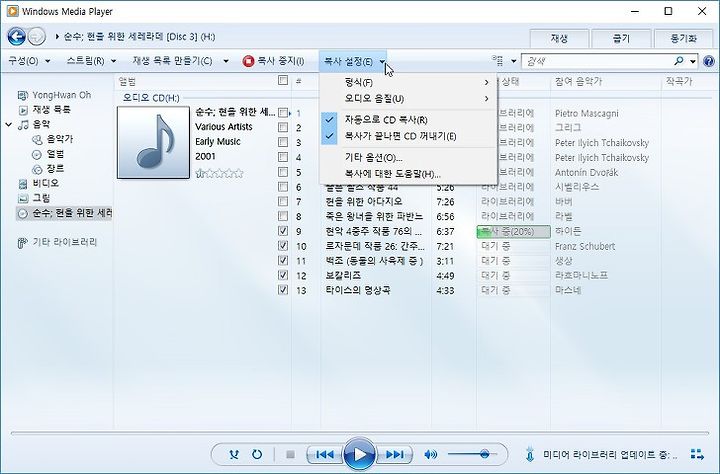Click the seek bar above playback controls
Viewport: 720px width, 474px height.
coord(360,433)
